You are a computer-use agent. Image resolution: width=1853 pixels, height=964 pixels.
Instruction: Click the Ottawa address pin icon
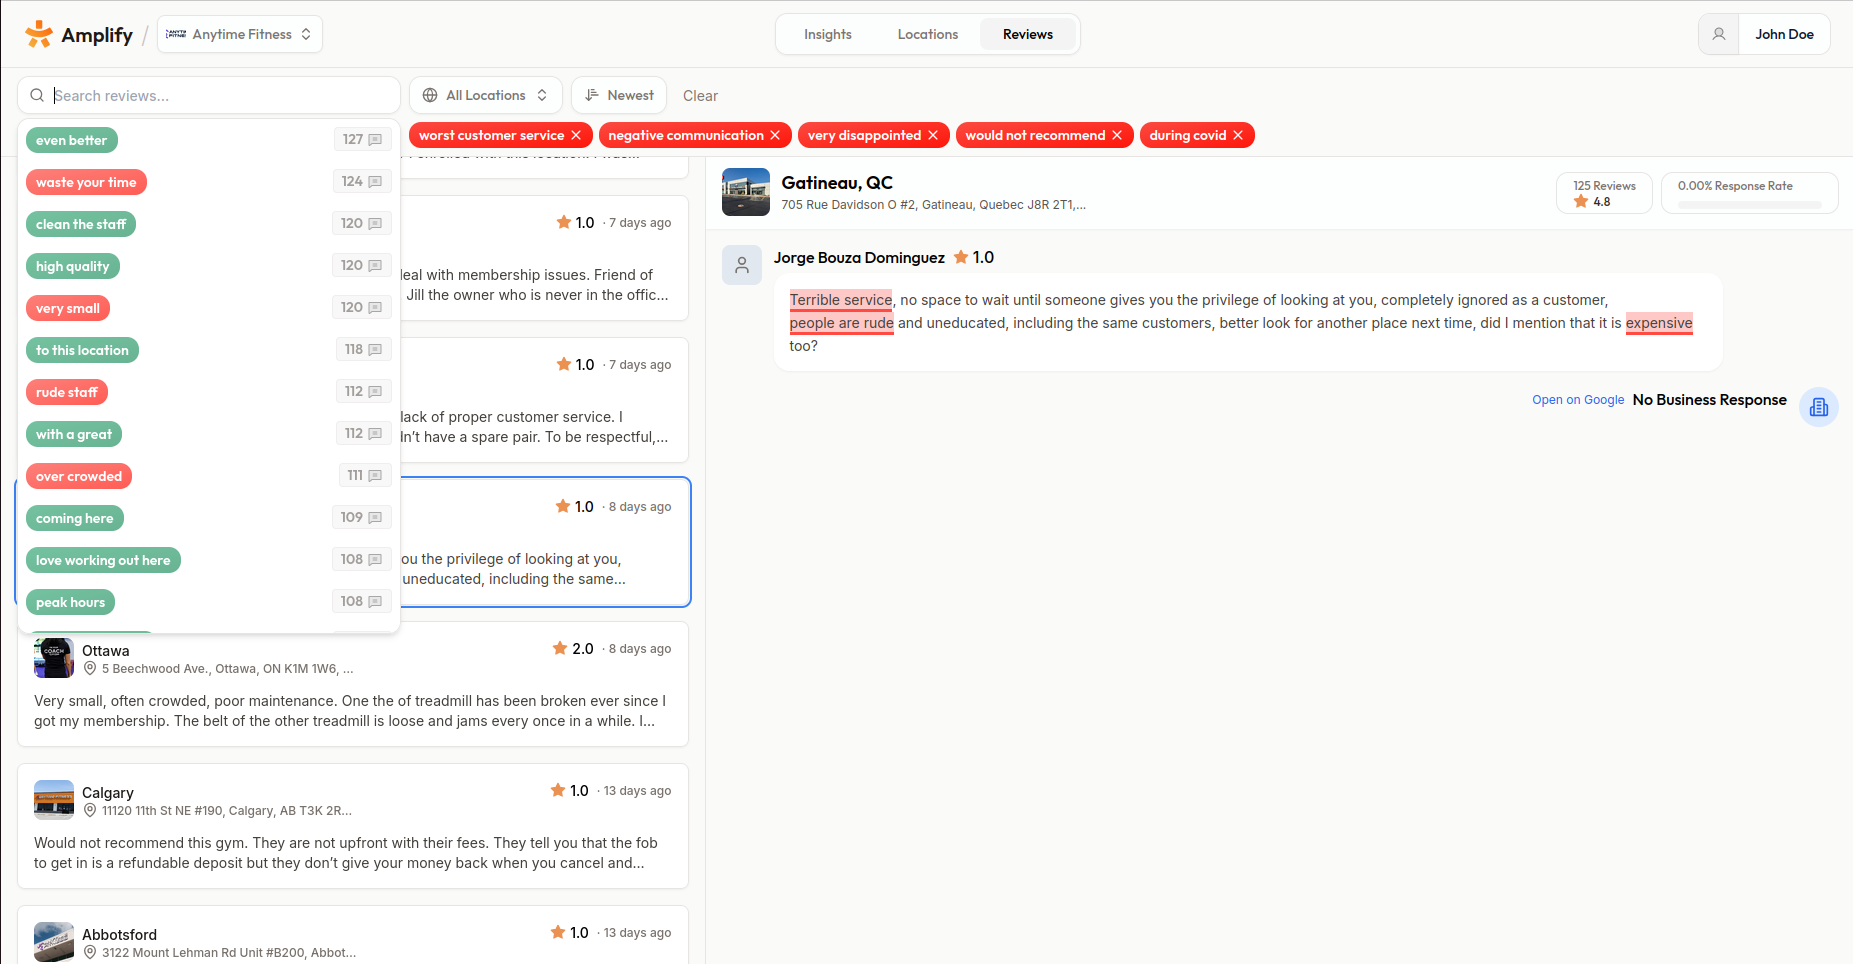(x=90, y=668)
